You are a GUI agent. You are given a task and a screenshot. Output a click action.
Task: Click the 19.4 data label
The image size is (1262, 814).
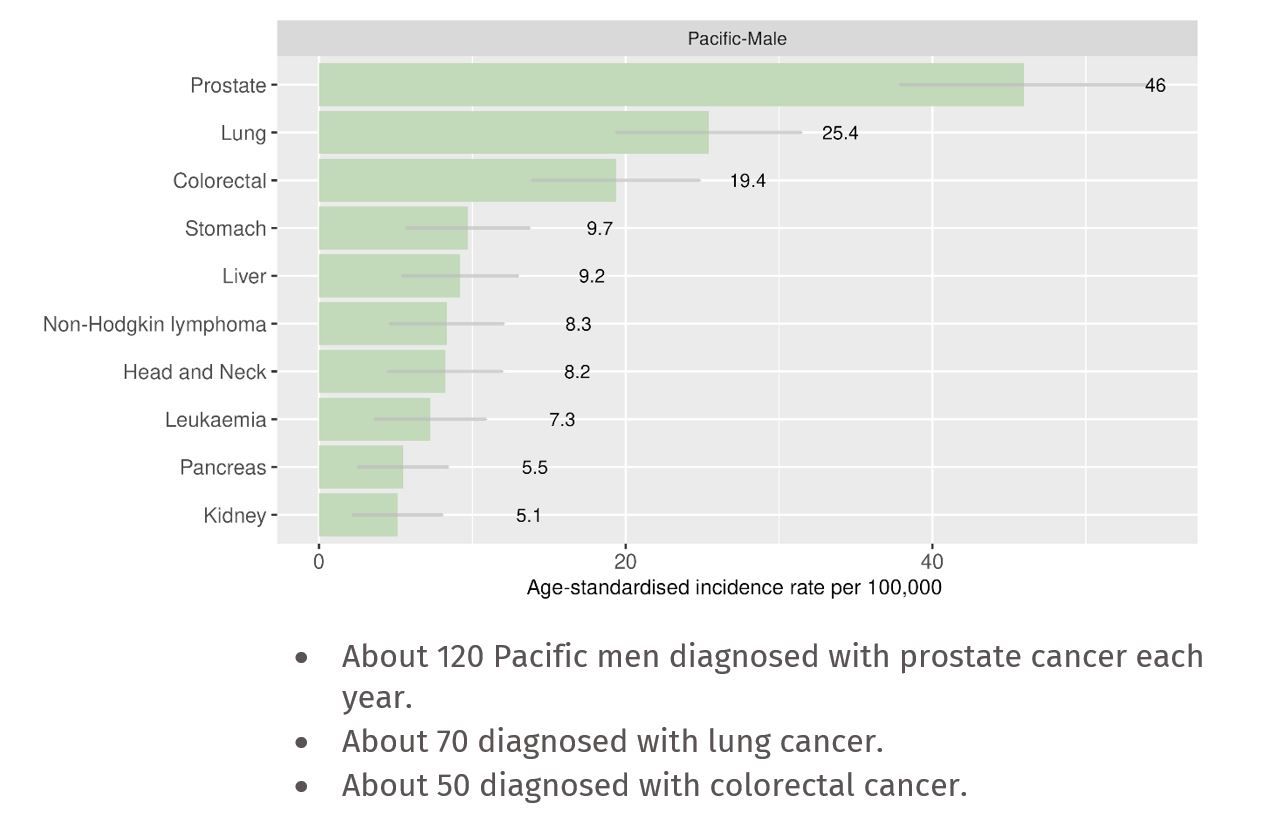(x=748, y=181)
